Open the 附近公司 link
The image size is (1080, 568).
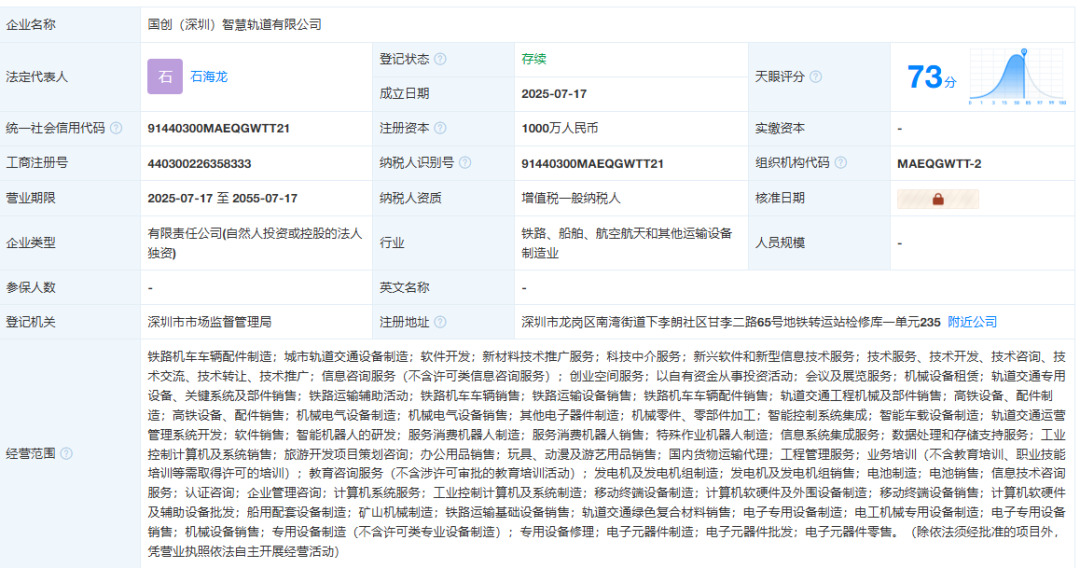coord(972,322)
